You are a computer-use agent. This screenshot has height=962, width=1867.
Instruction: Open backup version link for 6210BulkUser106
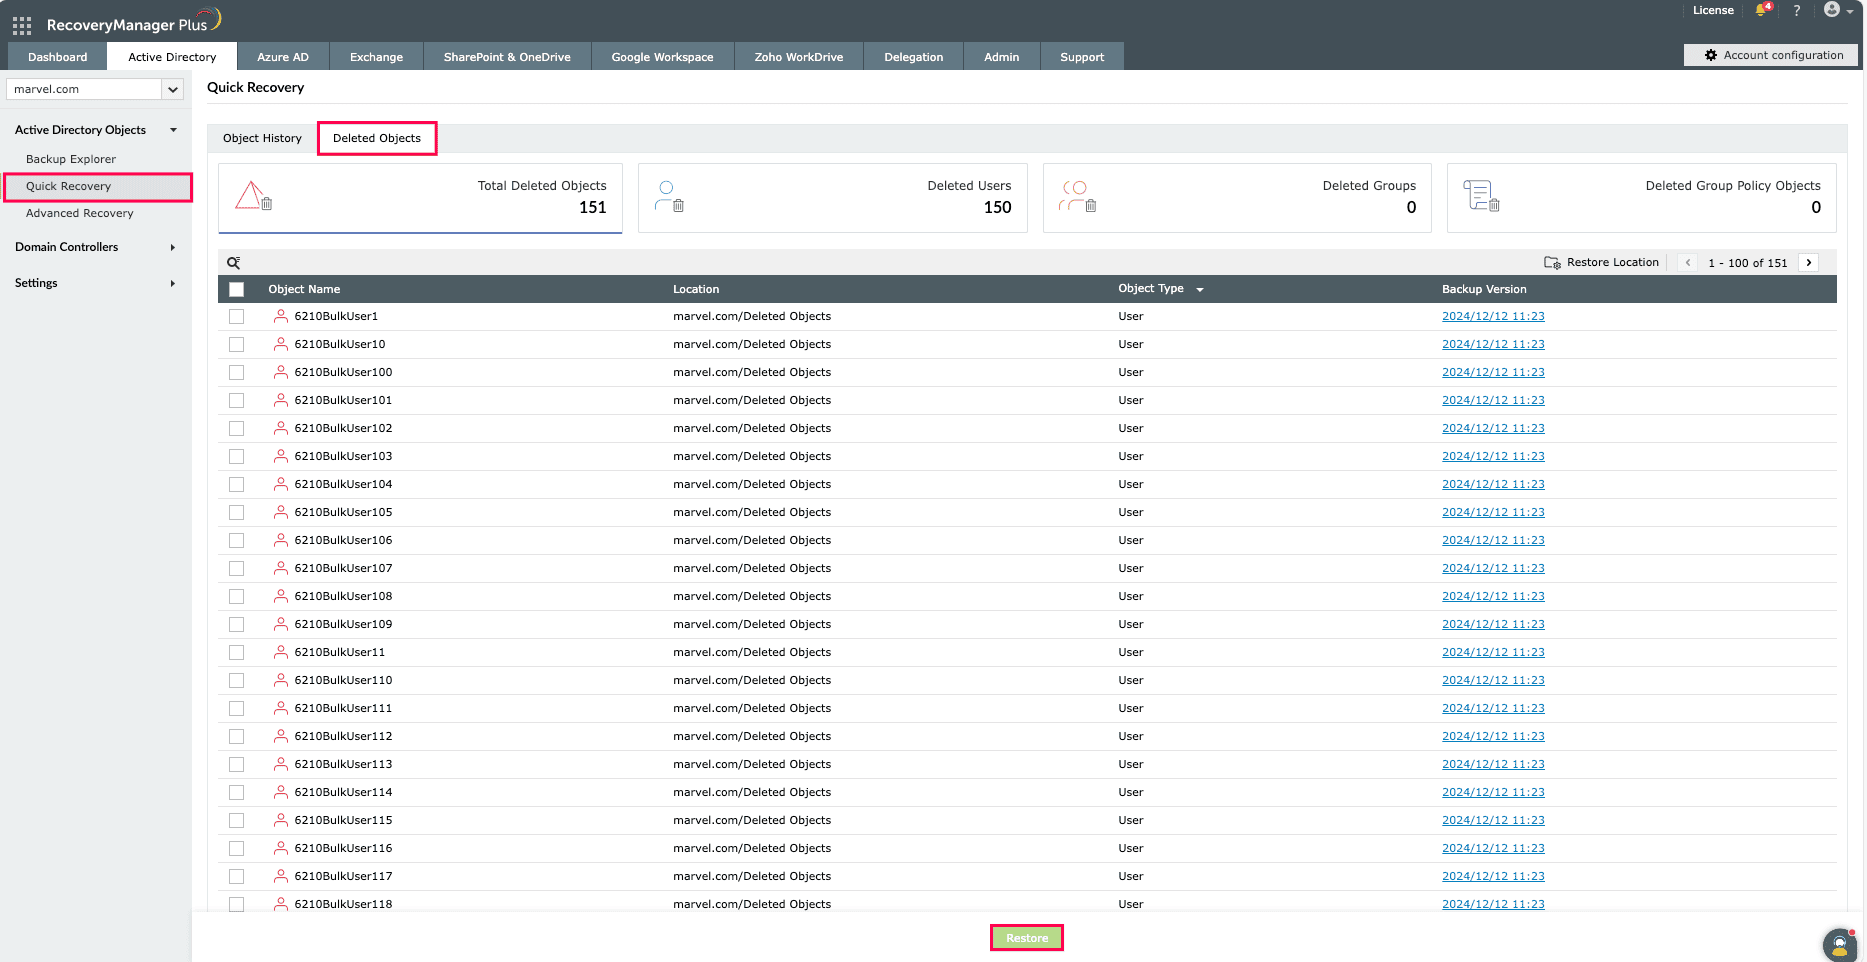(1493, 540)
